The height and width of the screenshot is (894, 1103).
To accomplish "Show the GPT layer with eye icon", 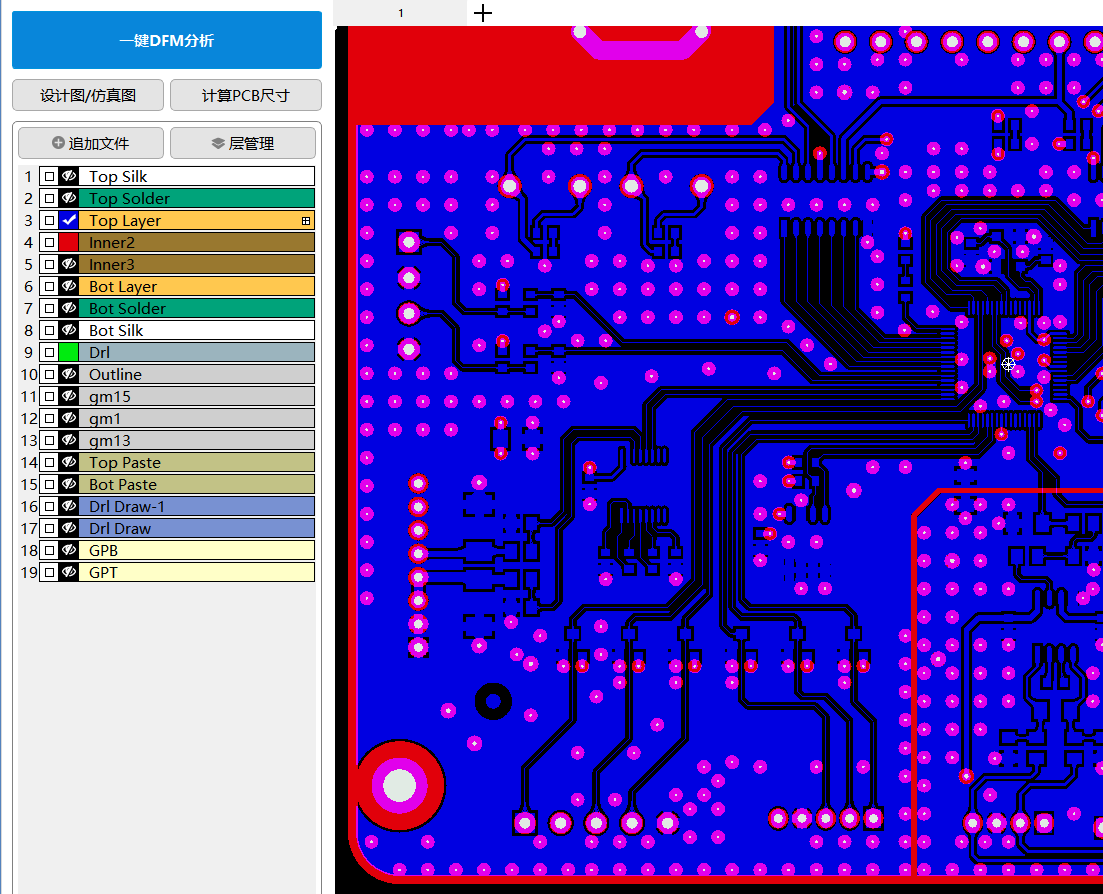I will click(x=69, y=572).
